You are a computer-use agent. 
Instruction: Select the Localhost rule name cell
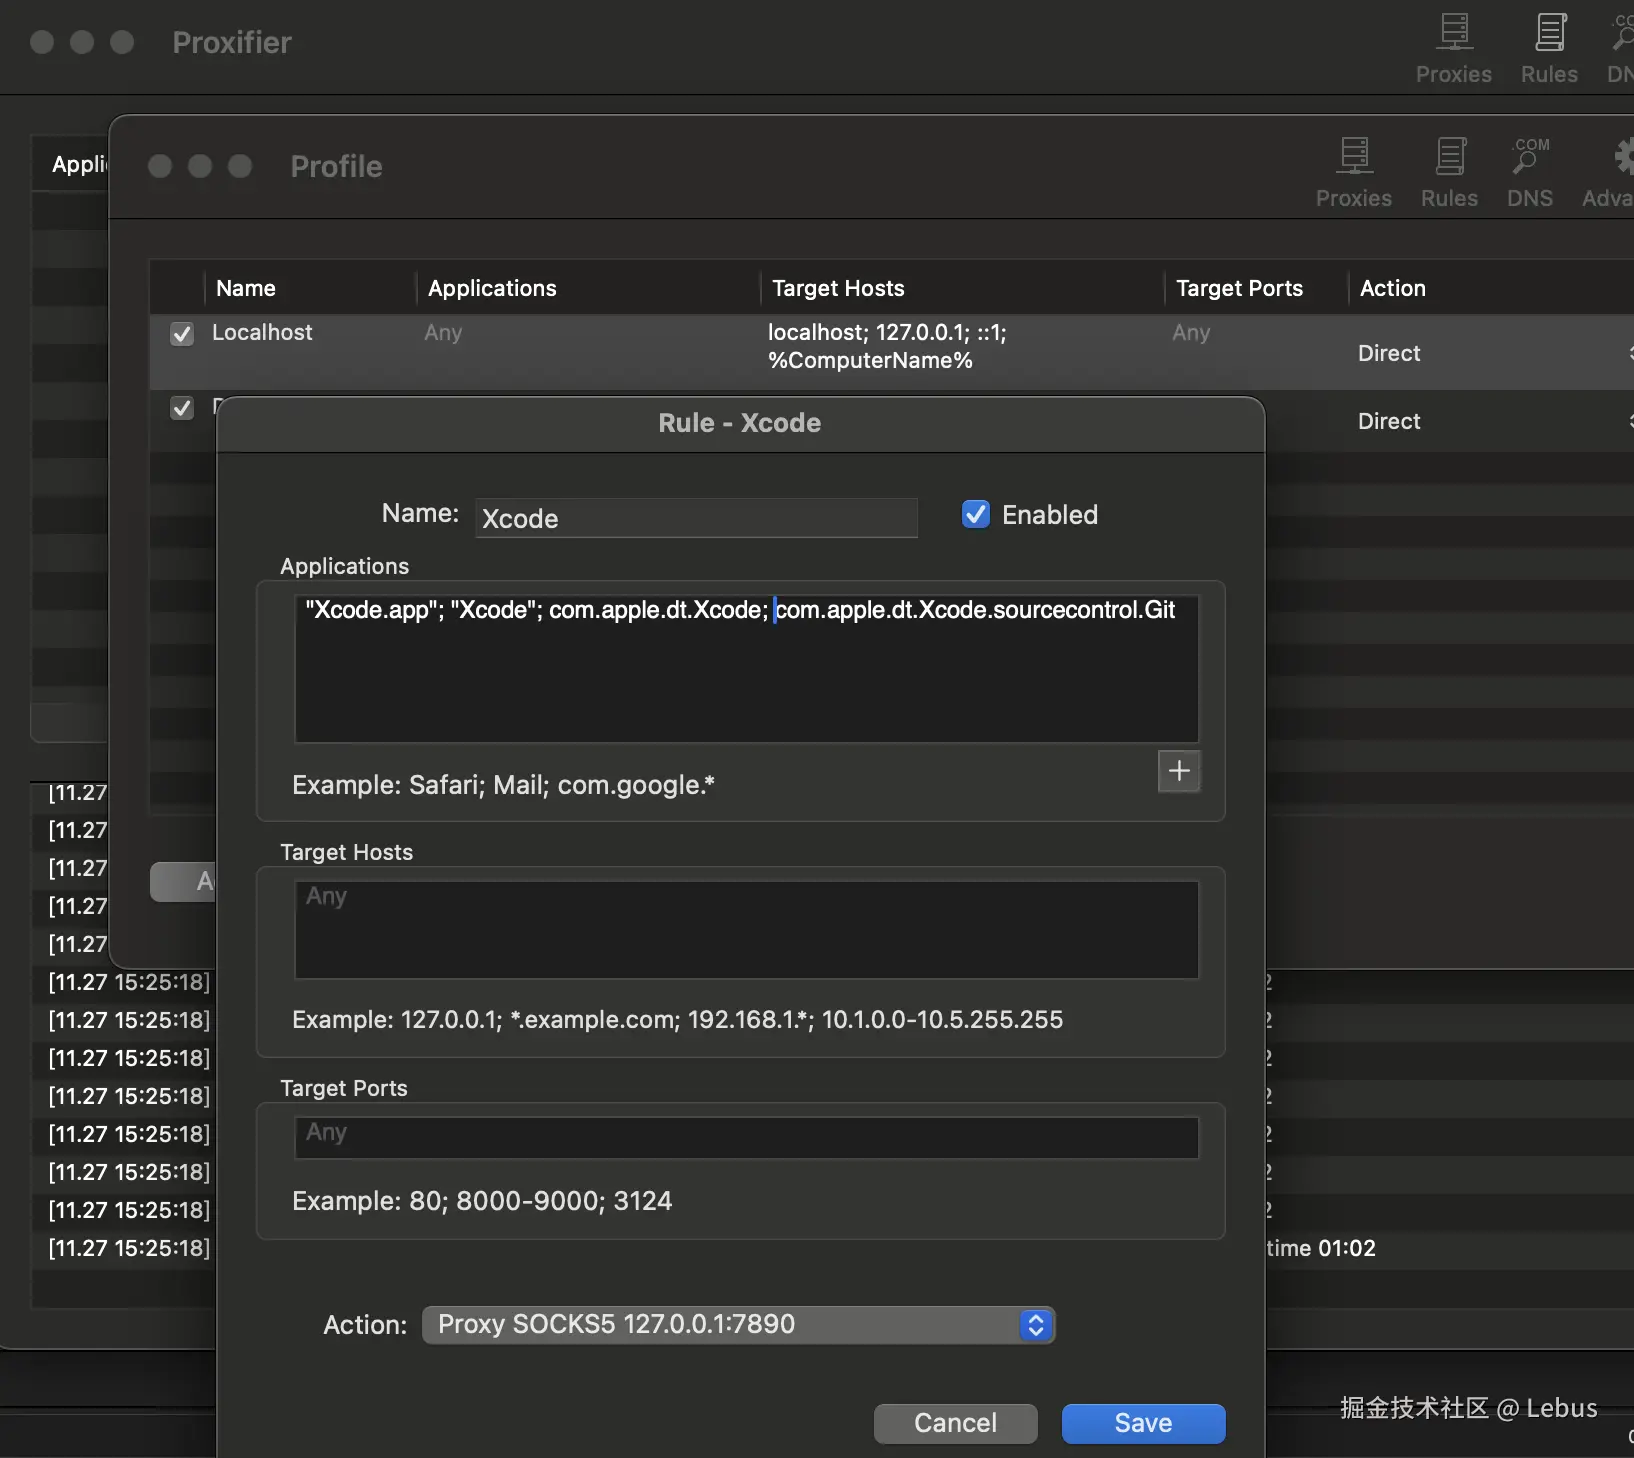(262, 333)
